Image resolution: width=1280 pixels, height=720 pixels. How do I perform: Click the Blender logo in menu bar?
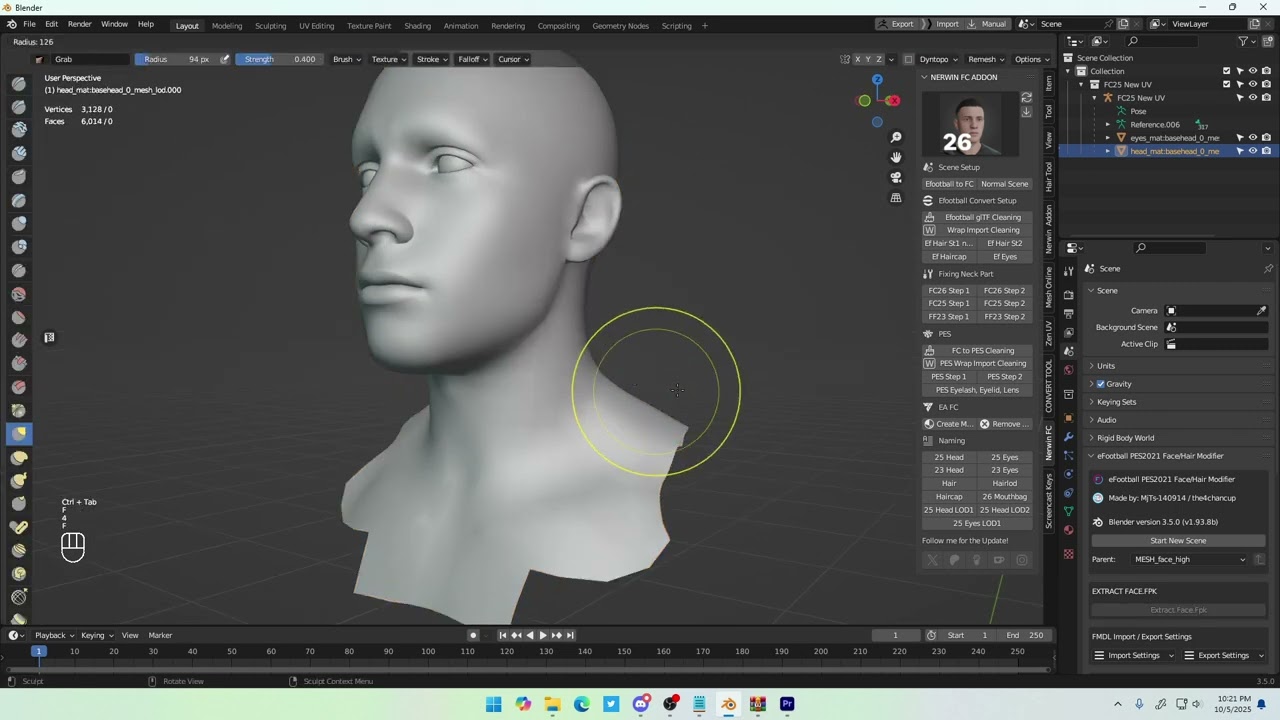click(12, 24)
